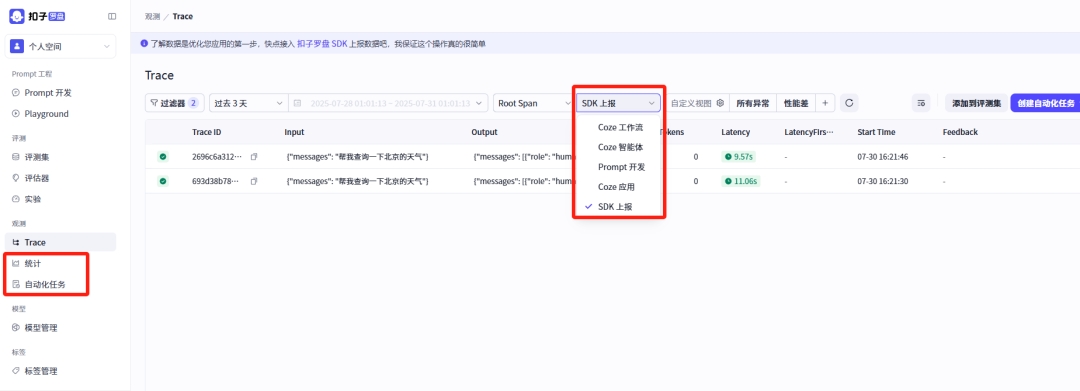
Task: Open 扣子罗盘 SDK link in banner
Action: pos(322,43)
